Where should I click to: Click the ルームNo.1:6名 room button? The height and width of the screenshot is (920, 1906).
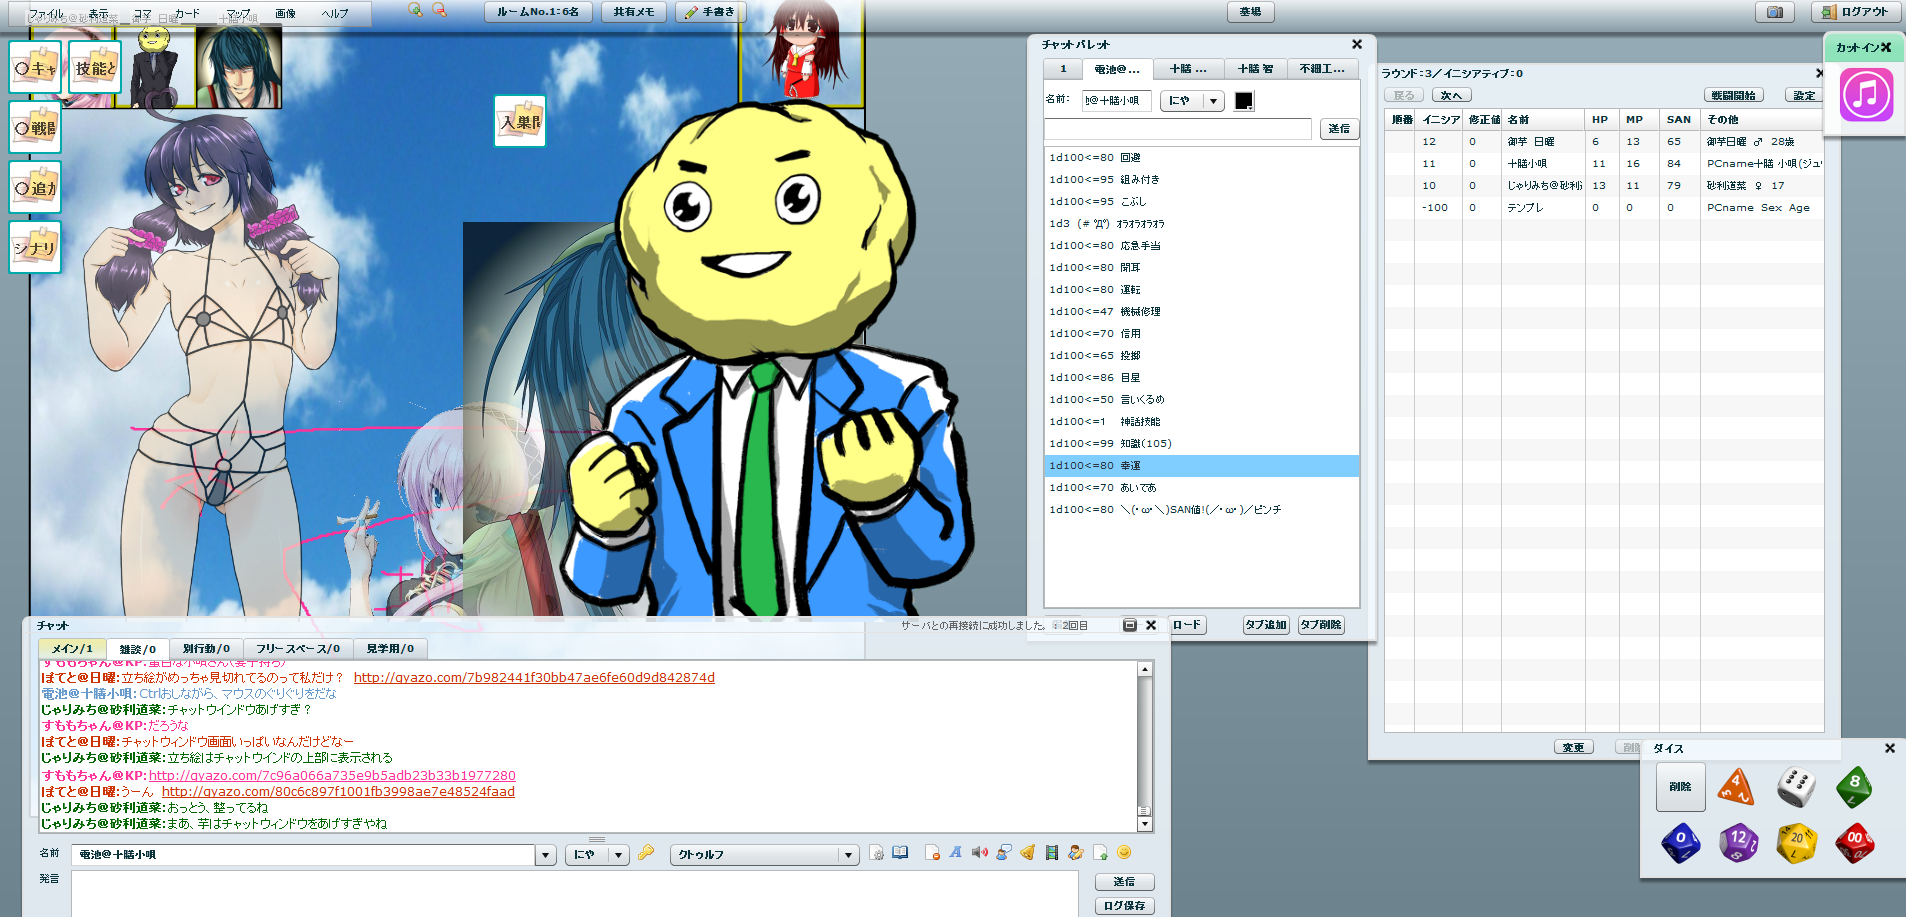pyautogui.click(x=538, y=12)
